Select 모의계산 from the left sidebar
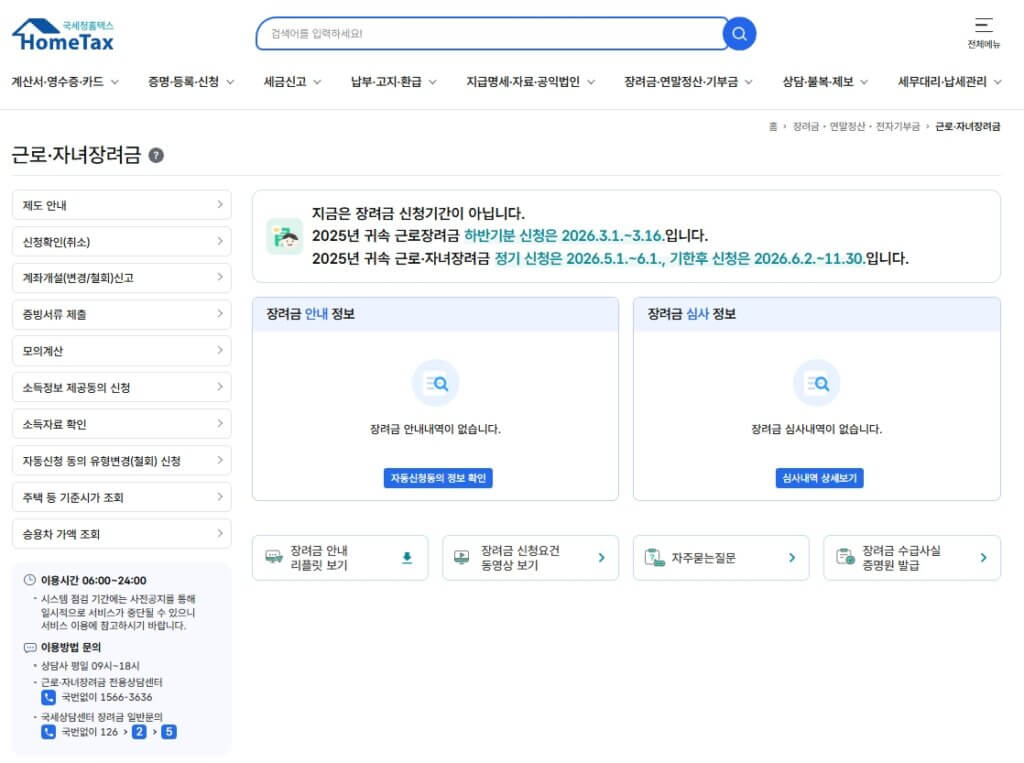The image size is (1024, 763). click(121, 351)
